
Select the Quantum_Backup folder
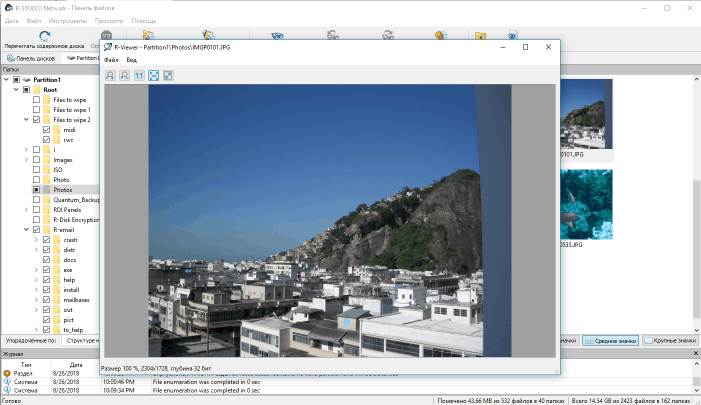[x=76, y=200]
